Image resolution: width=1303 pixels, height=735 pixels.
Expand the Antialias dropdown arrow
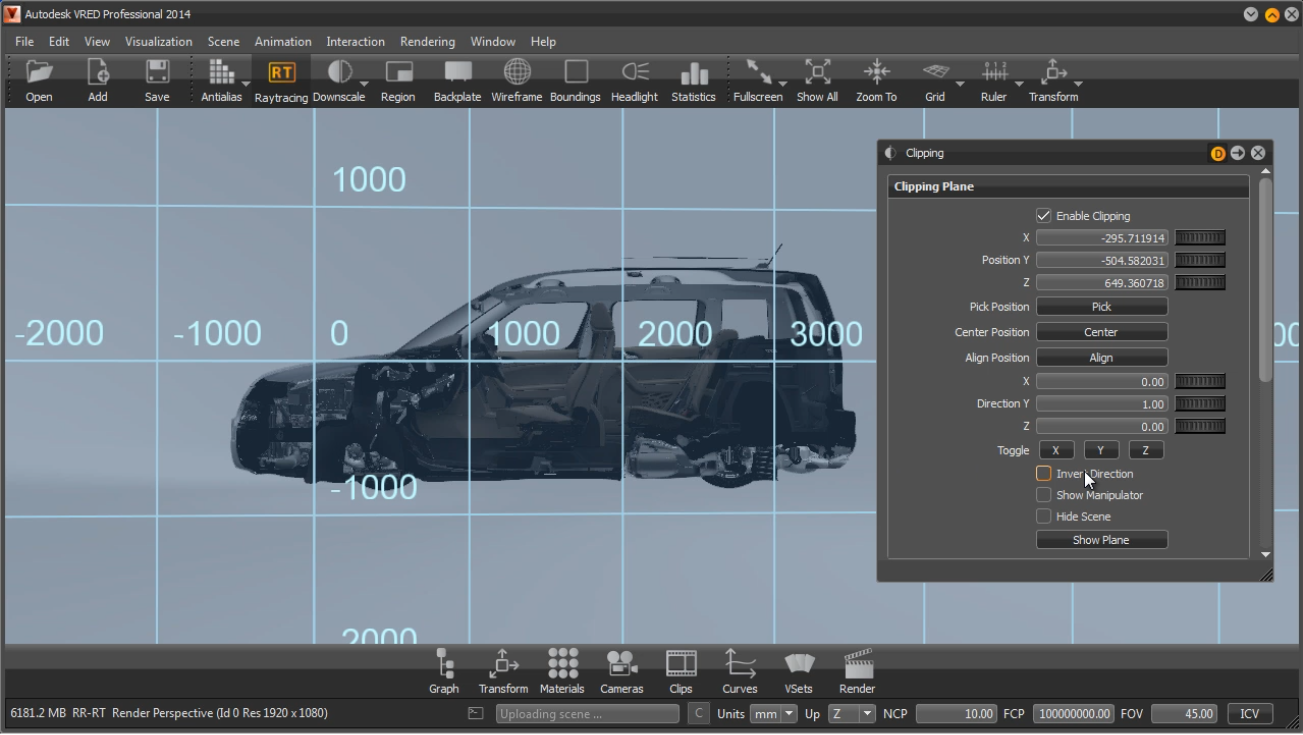[x=246, y=84]
